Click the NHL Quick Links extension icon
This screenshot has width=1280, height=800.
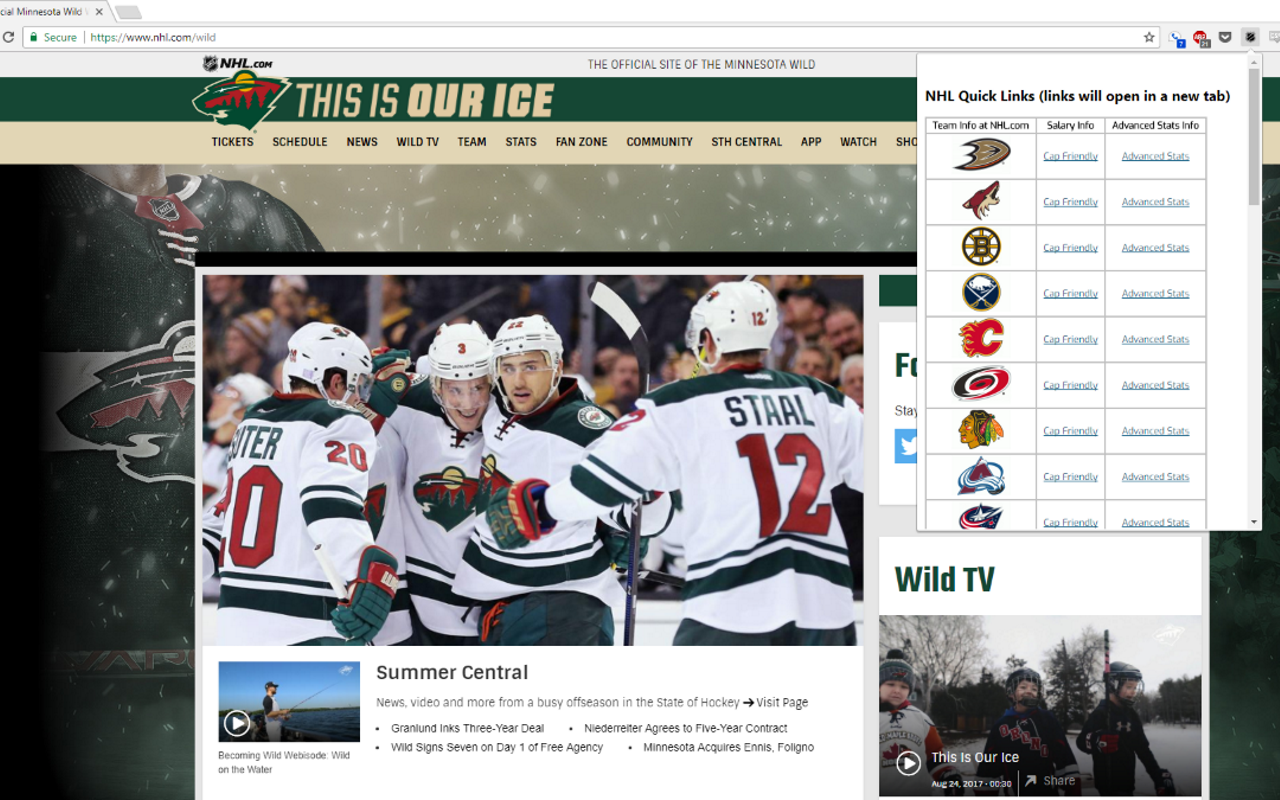tap(1249, 37)
